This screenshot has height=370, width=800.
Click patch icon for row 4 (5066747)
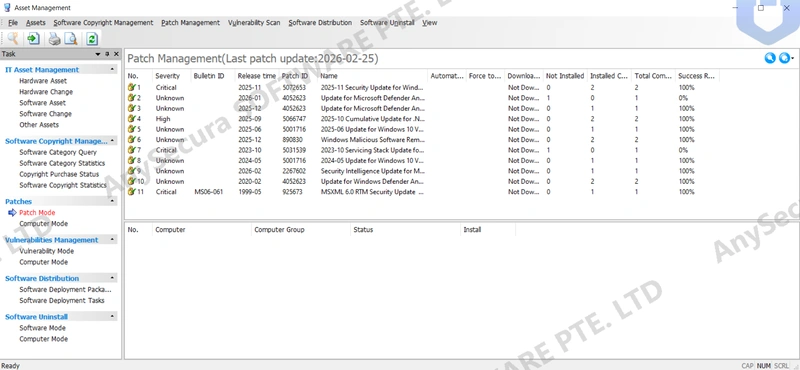(x=132, y=118)
